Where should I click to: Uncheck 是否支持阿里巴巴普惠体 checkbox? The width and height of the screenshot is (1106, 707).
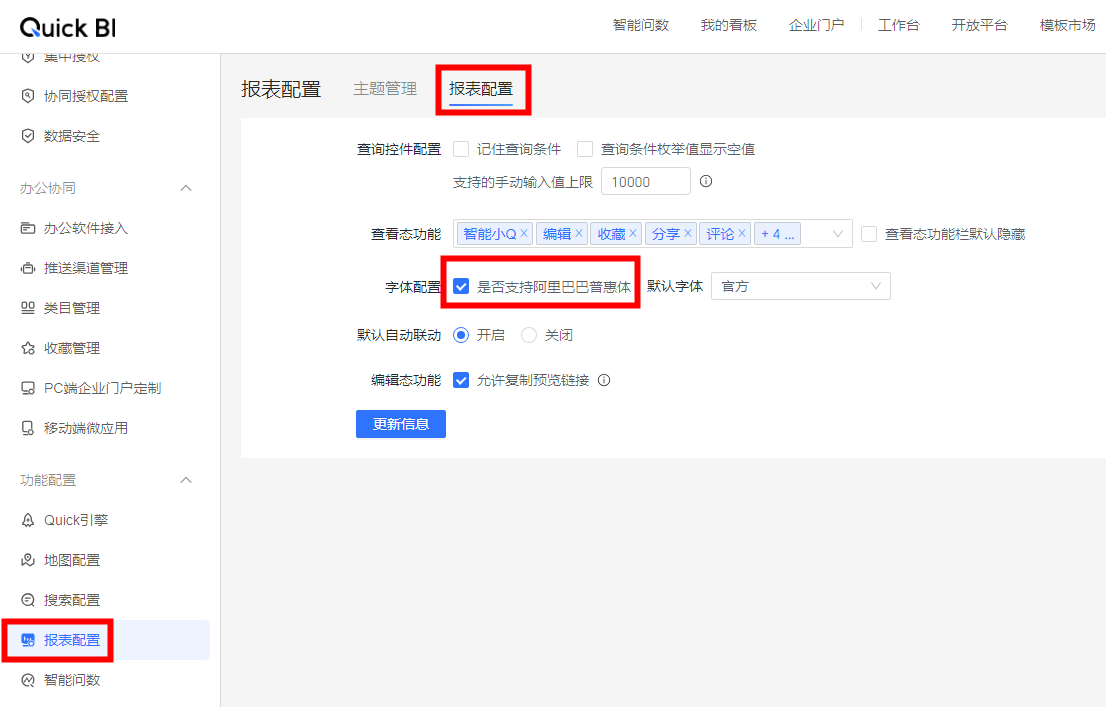(461, 286)
